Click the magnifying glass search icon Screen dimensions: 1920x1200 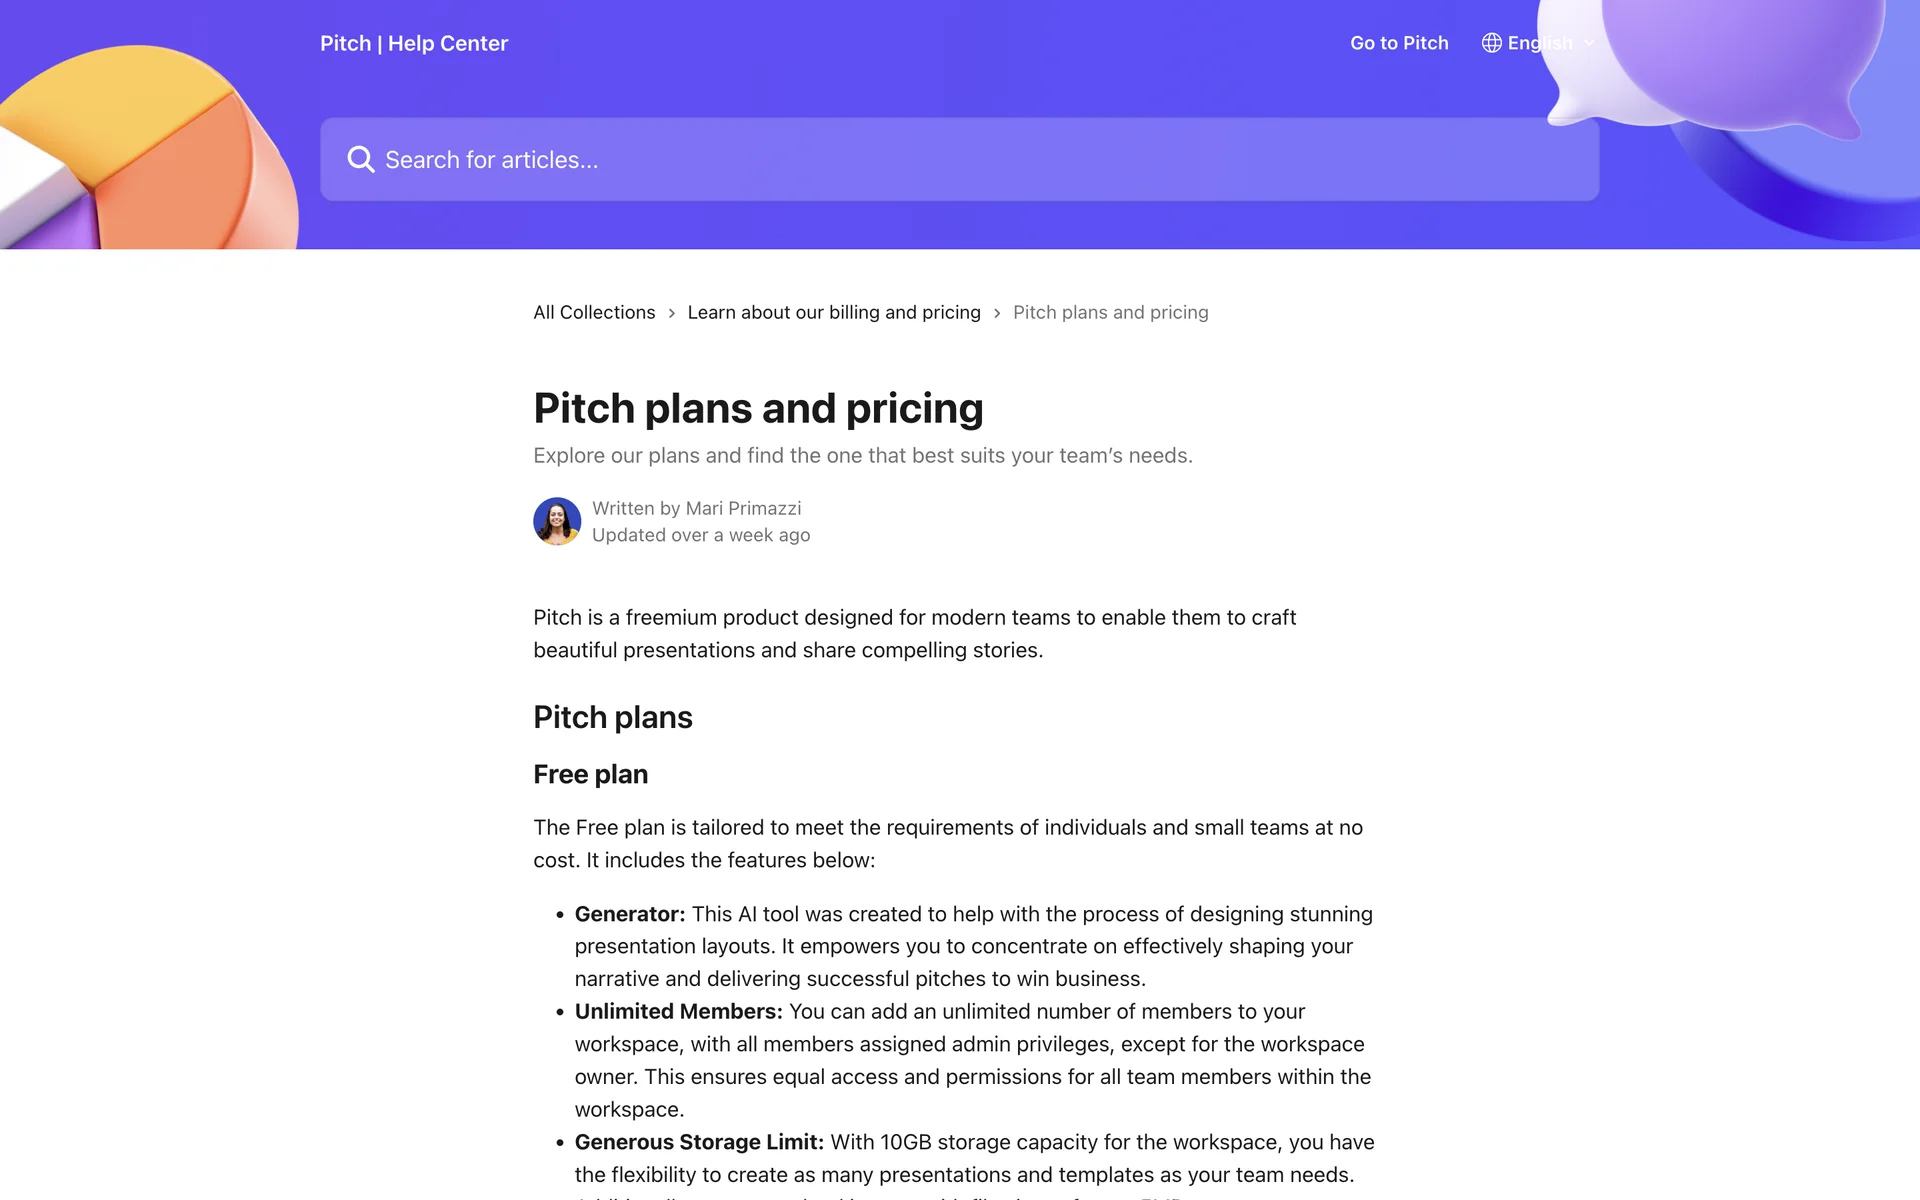(360, 160)
